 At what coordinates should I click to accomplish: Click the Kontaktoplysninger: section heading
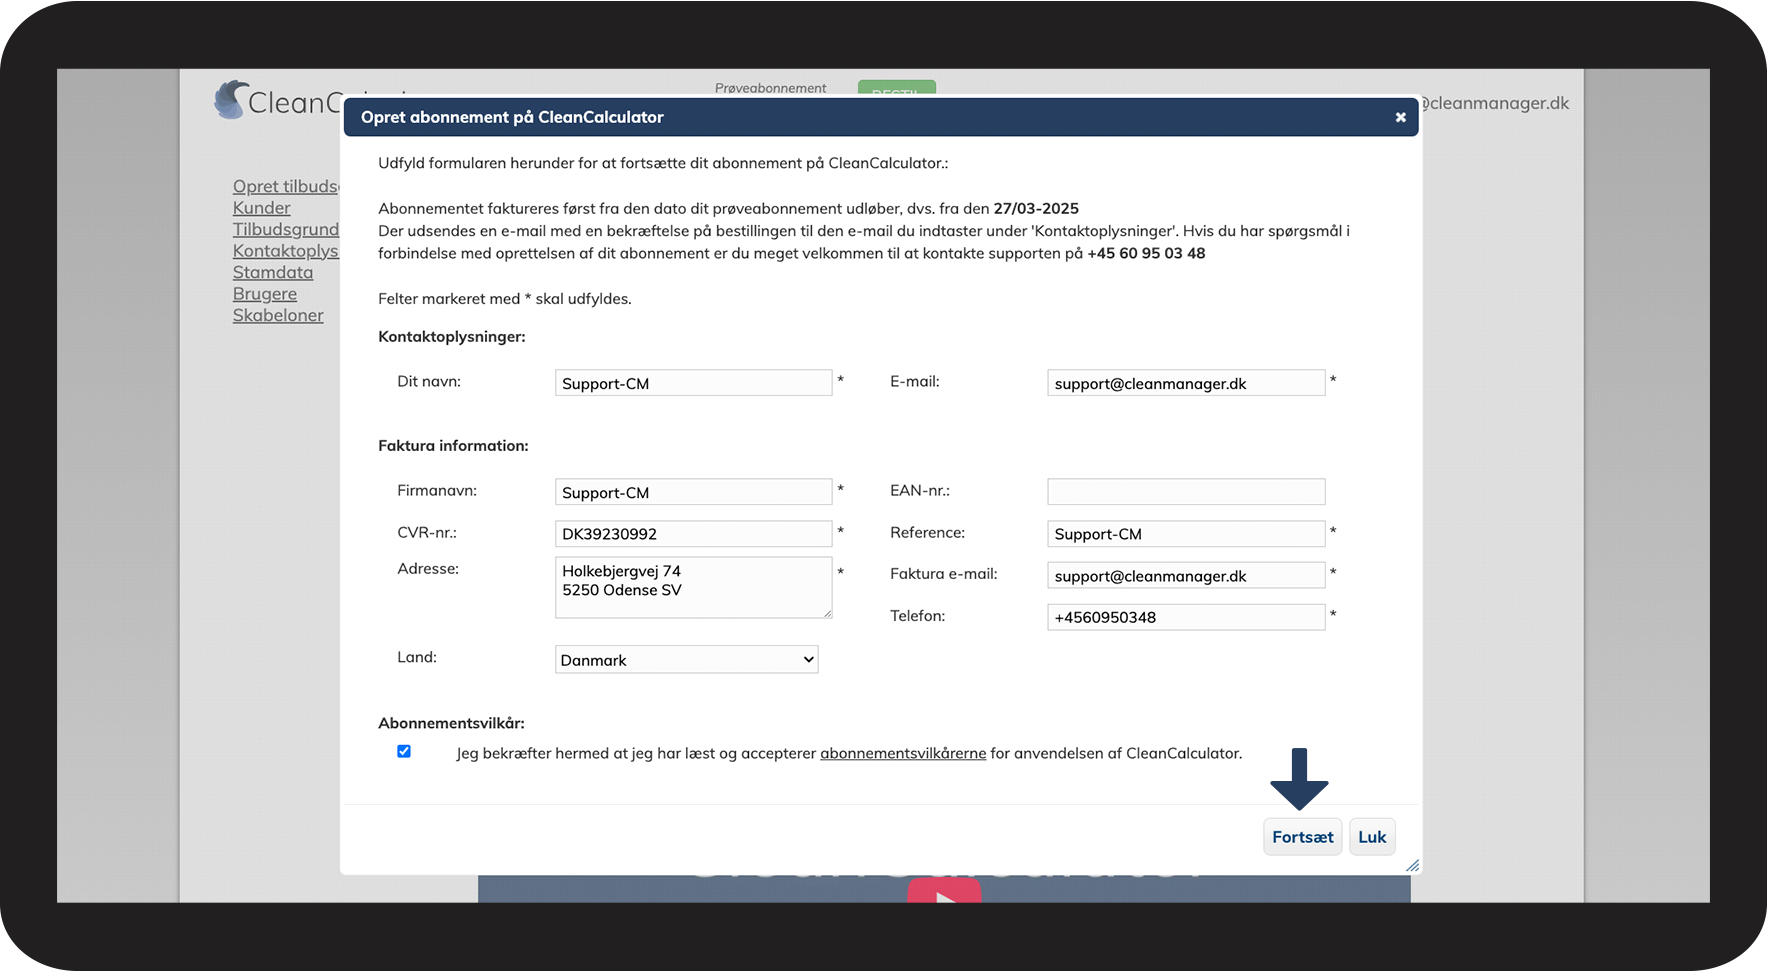[x=452, y=337]
